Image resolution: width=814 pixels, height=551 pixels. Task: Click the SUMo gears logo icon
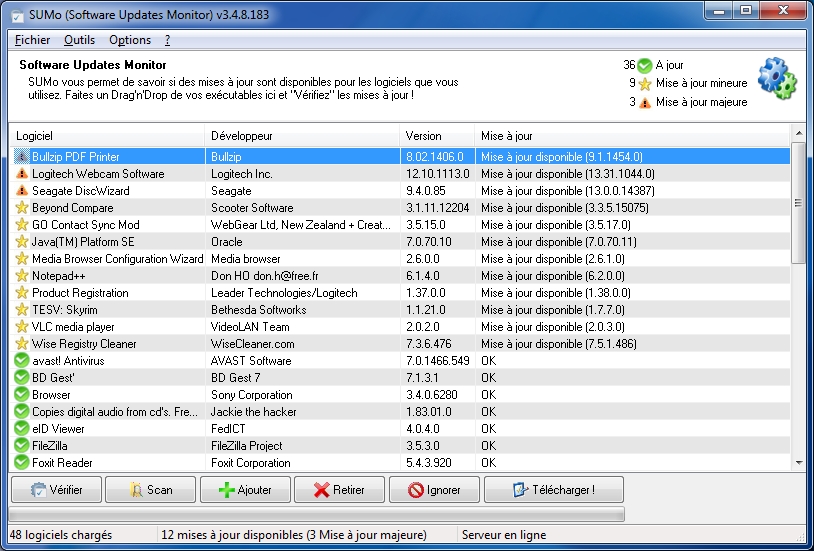point(777,78)
